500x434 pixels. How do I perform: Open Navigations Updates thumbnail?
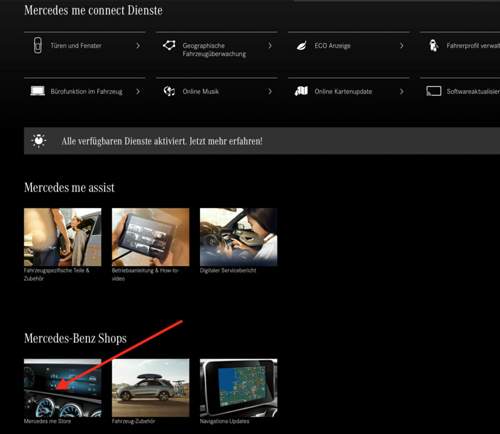click(239, 388)
